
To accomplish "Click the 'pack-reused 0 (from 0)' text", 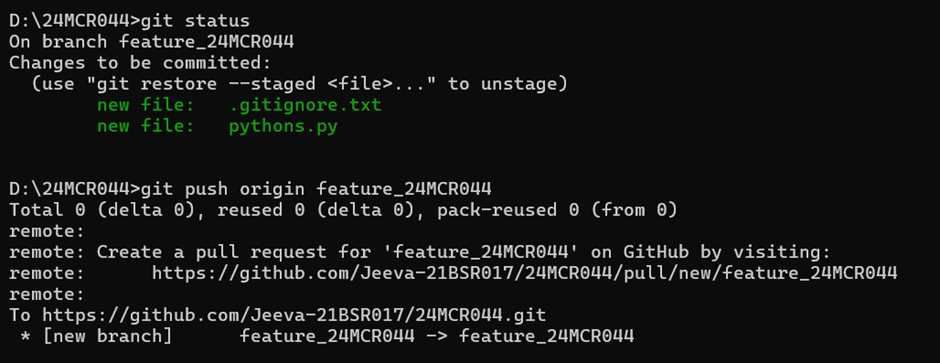I will coord(557,210).
